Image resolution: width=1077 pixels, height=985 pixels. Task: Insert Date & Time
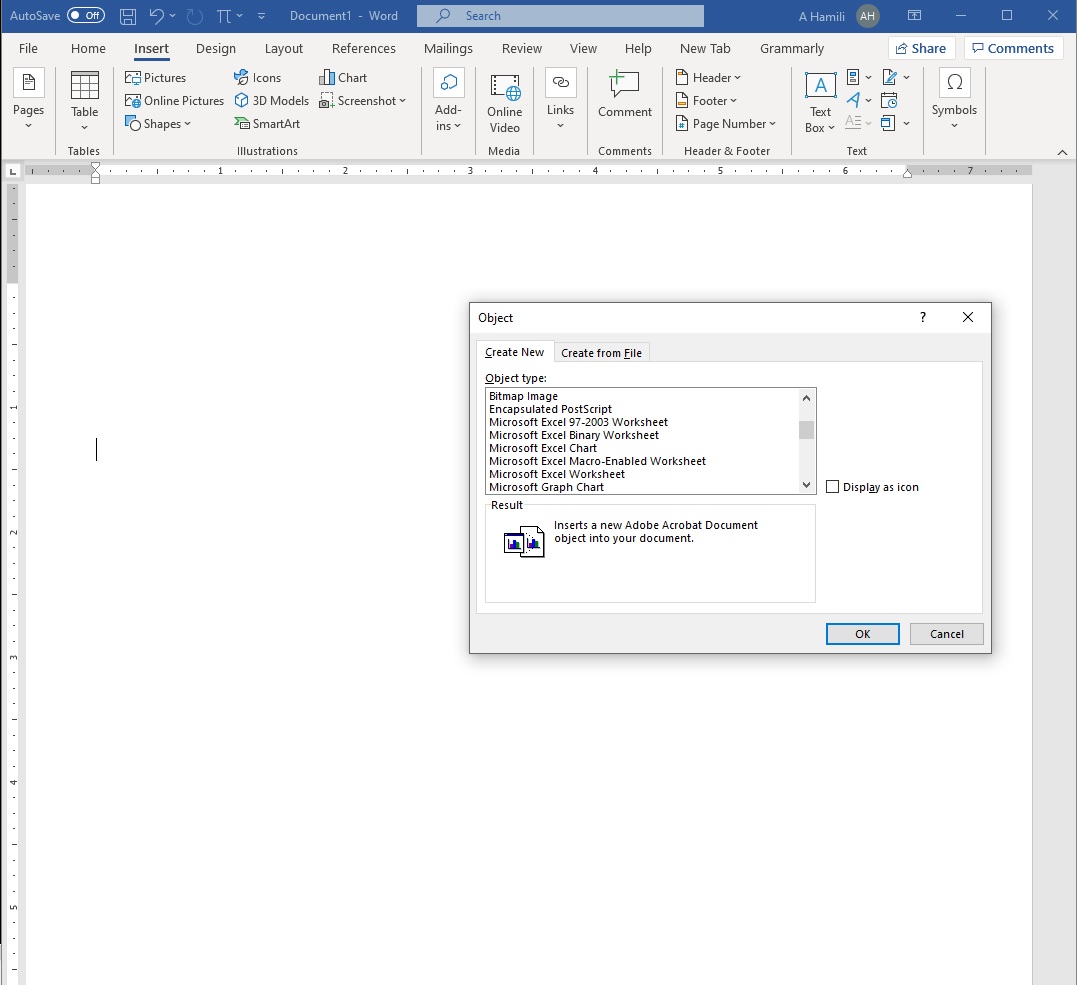pos(889,100)
